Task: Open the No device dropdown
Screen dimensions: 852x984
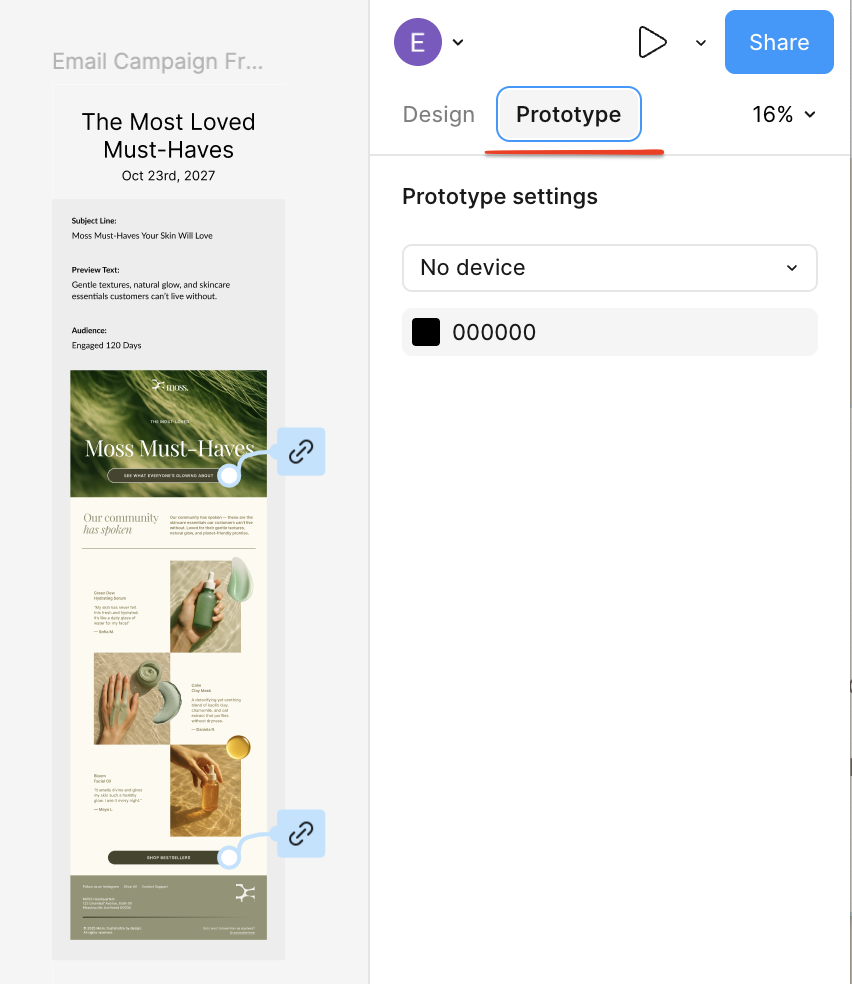Action: [609, 267]
